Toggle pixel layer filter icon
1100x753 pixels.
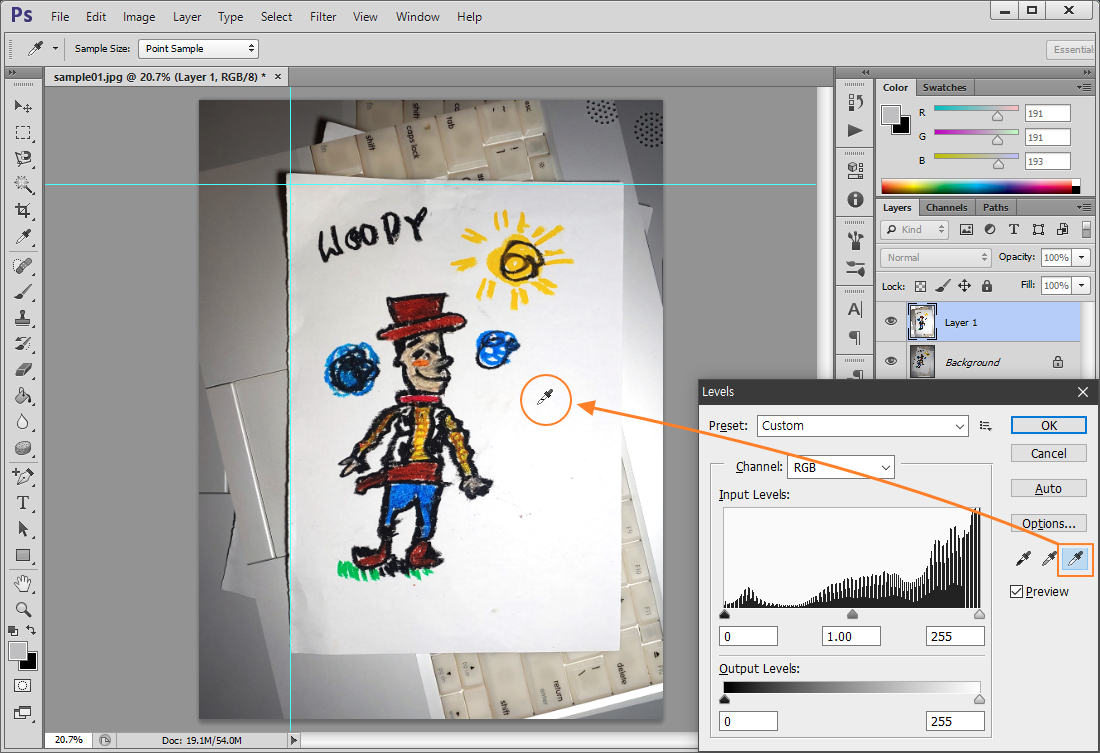(966, 229)
